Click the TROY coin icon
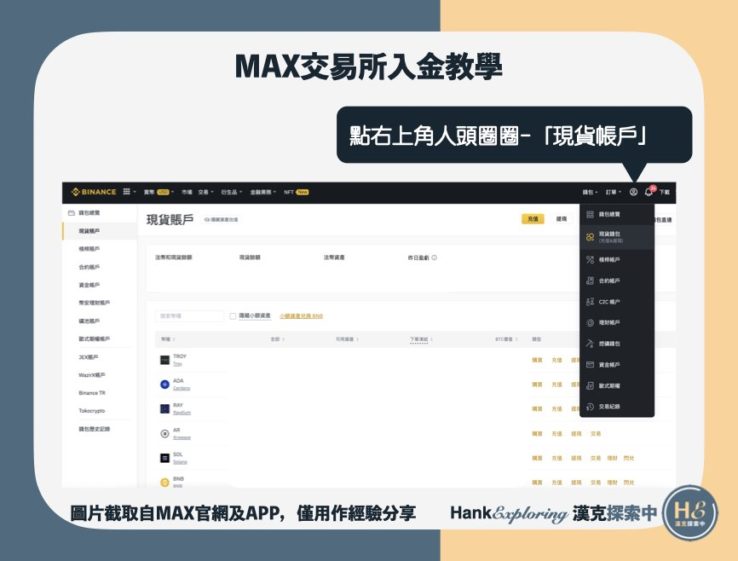The width and height of the screenshot is (738, 561). pos(165,360)
